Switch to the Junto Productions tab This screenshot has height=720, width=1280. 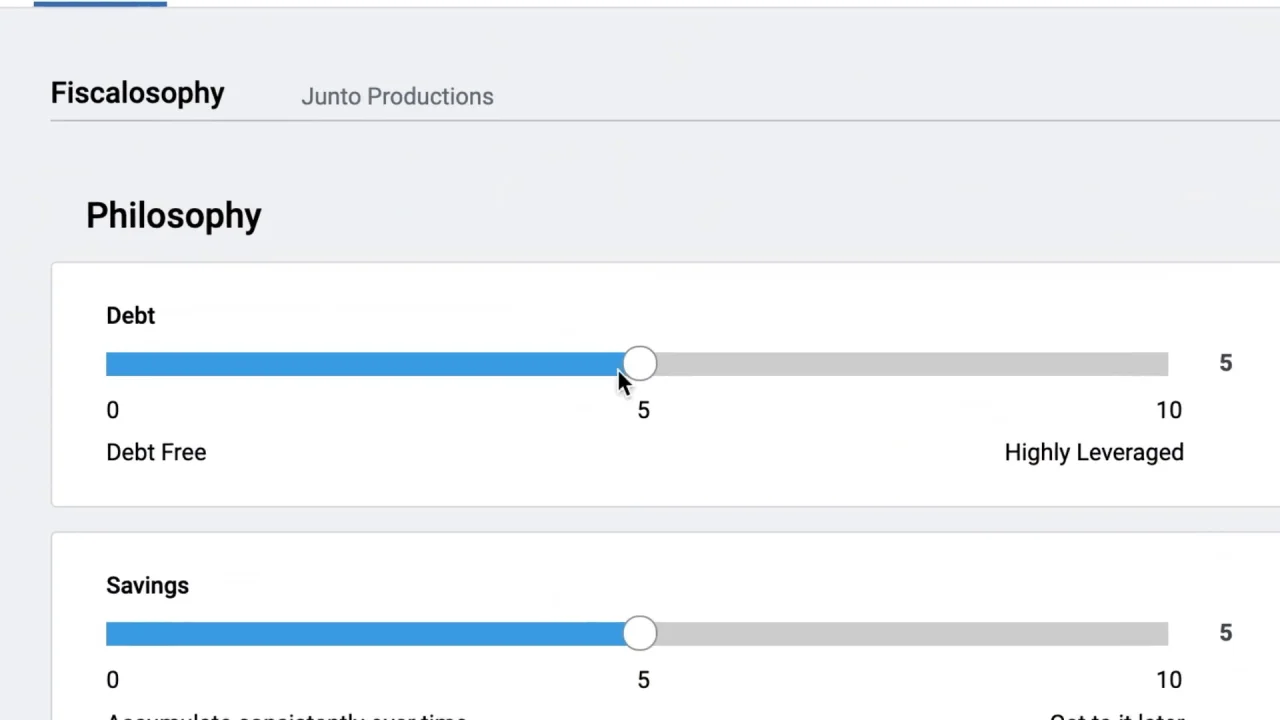[x=397, y=96]
